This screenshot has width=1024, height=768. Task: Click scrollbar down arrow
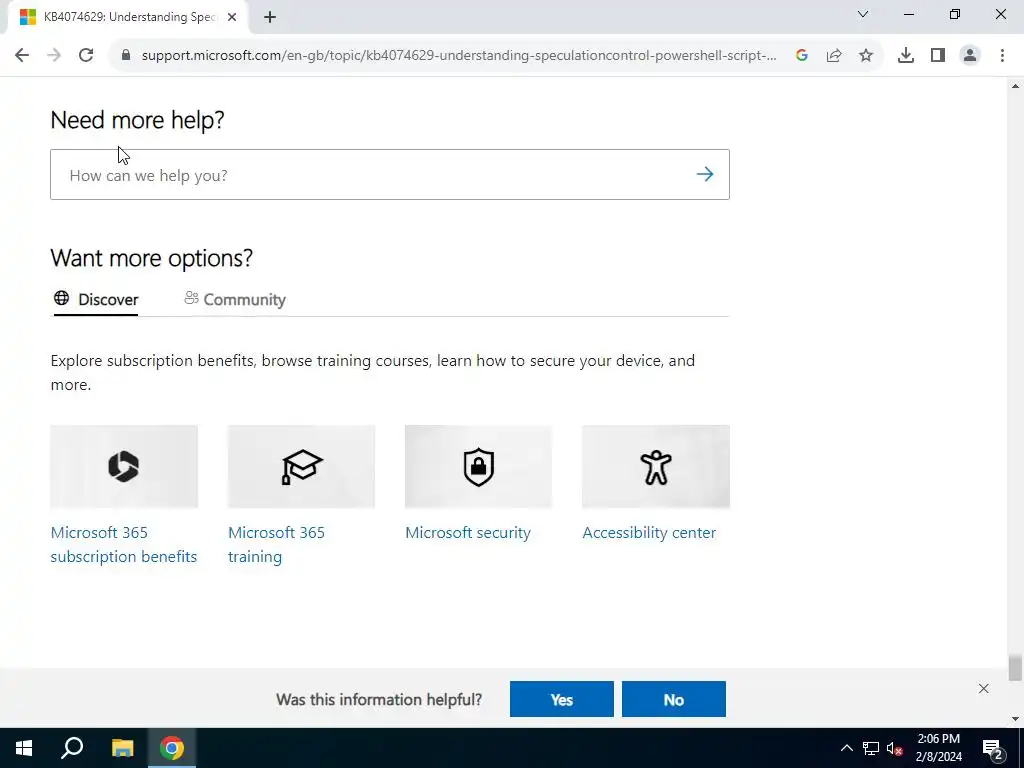1015,720
